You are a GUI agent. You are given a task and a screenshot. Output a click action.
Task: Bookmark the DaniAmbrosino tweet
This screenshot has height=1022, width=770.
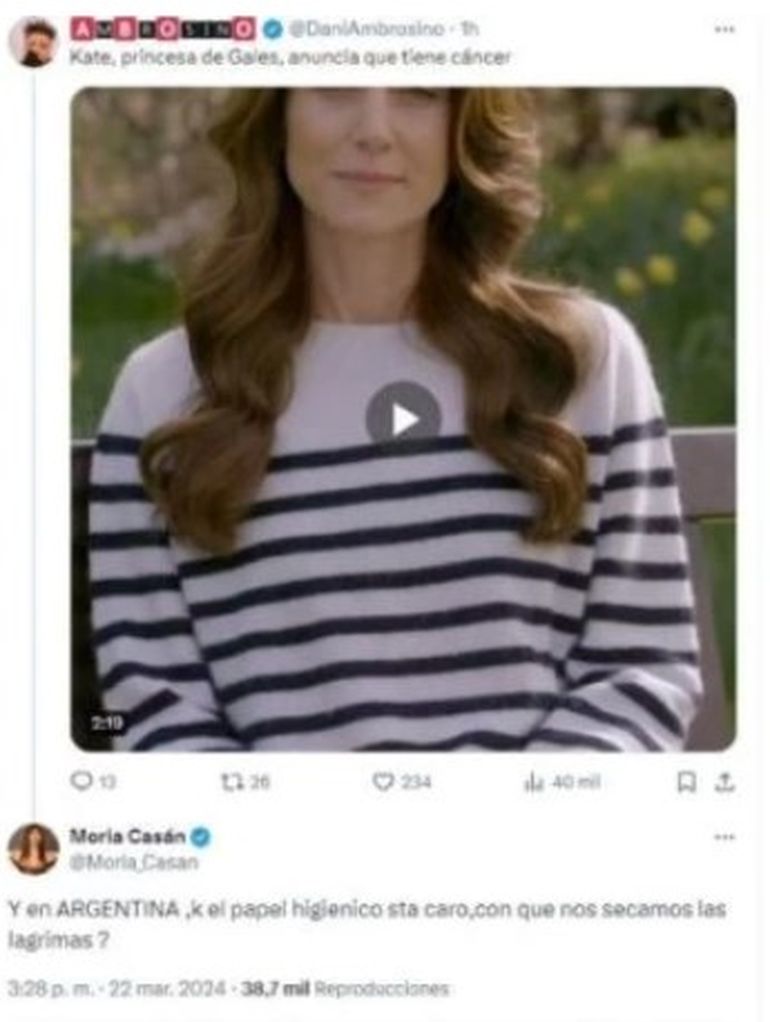686,782
